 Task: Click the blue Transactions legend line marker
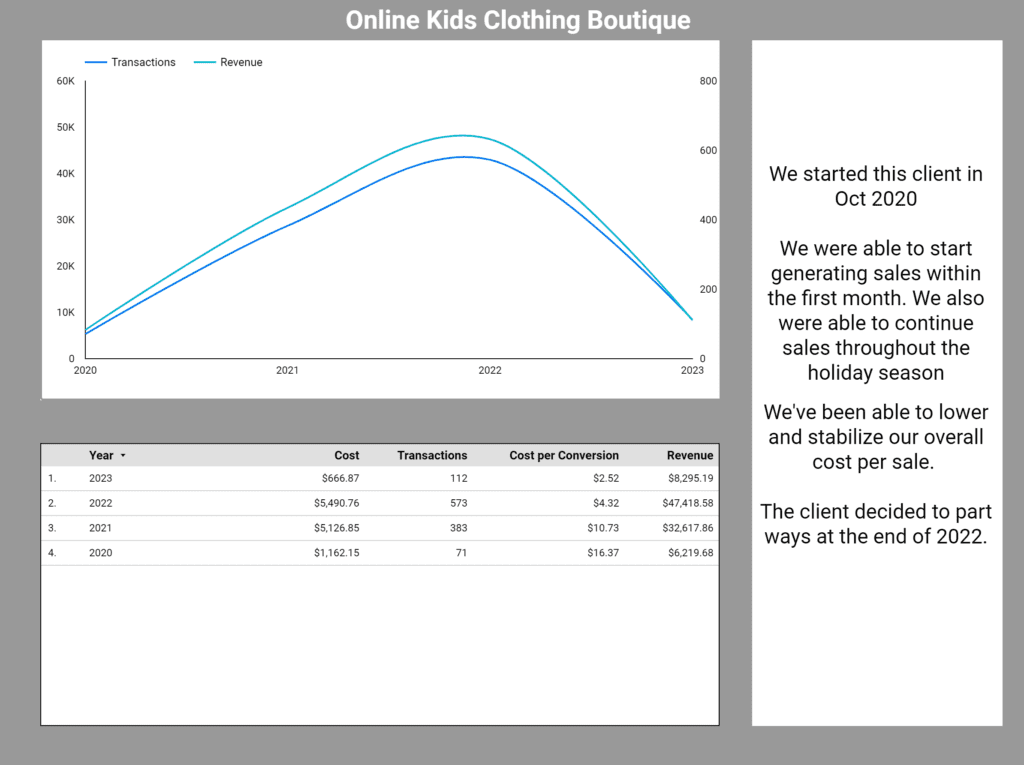[x=98, y=62]
